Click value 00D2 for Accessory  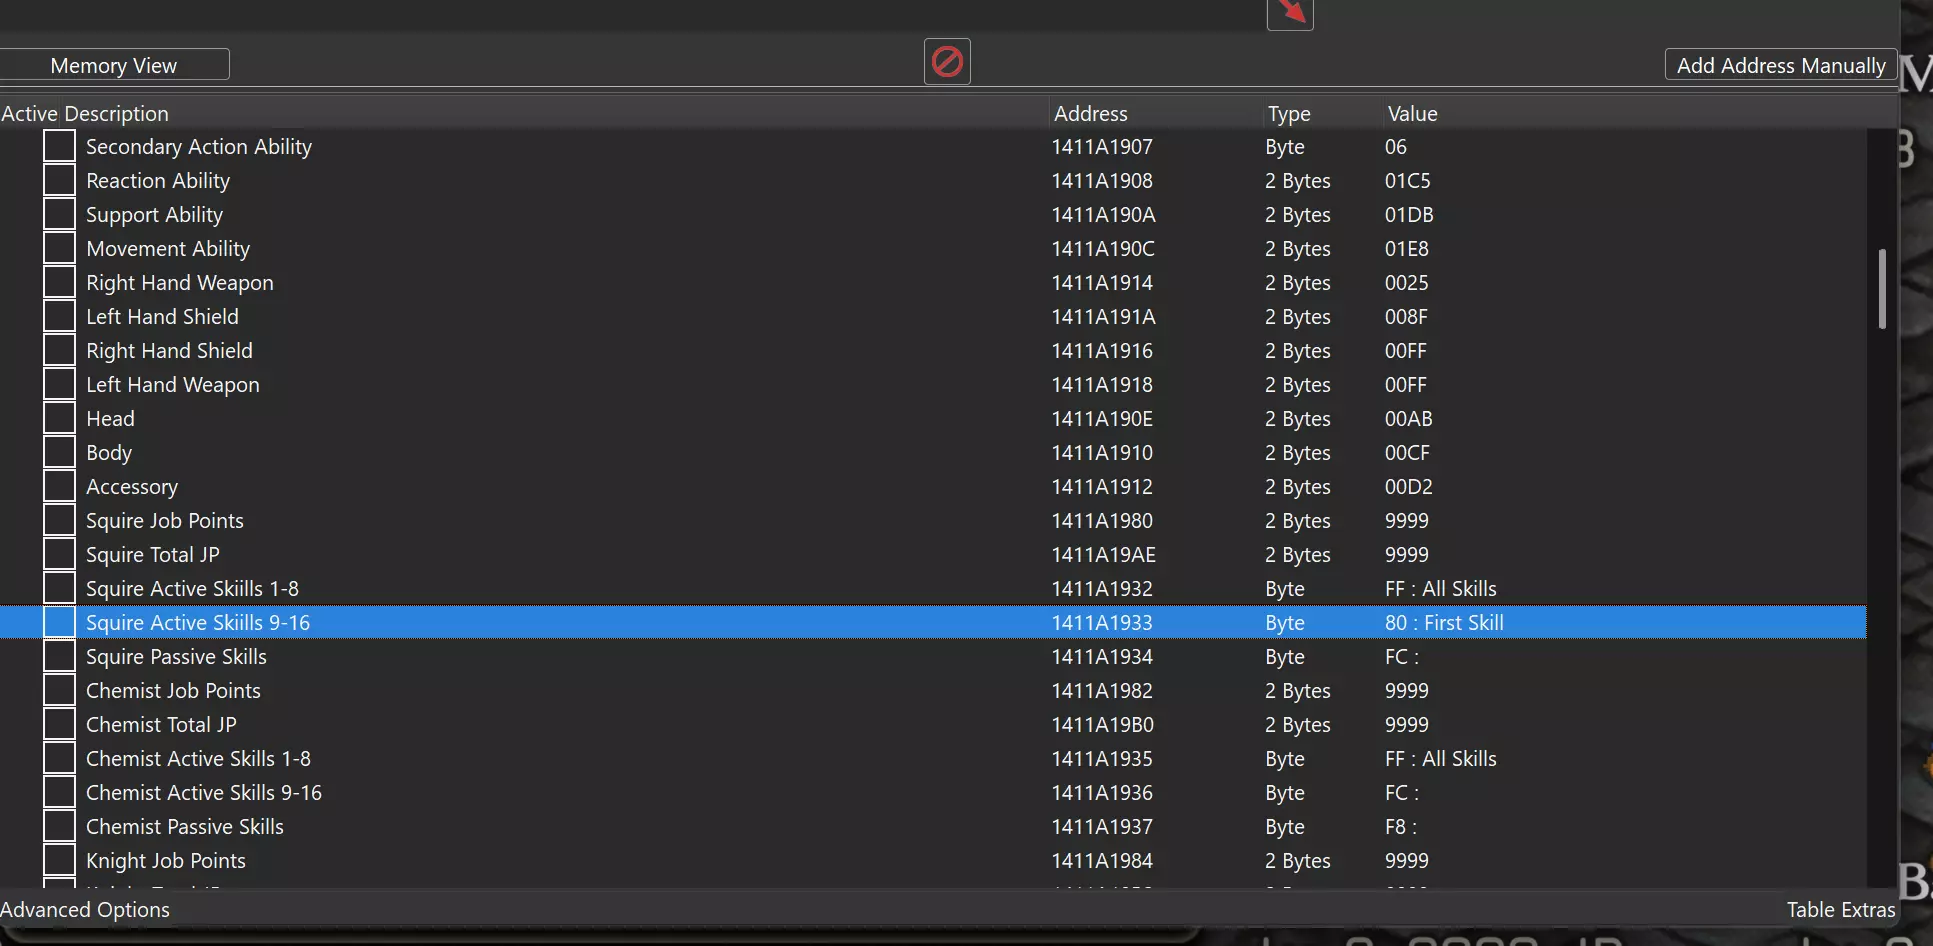coord(1408,487)
